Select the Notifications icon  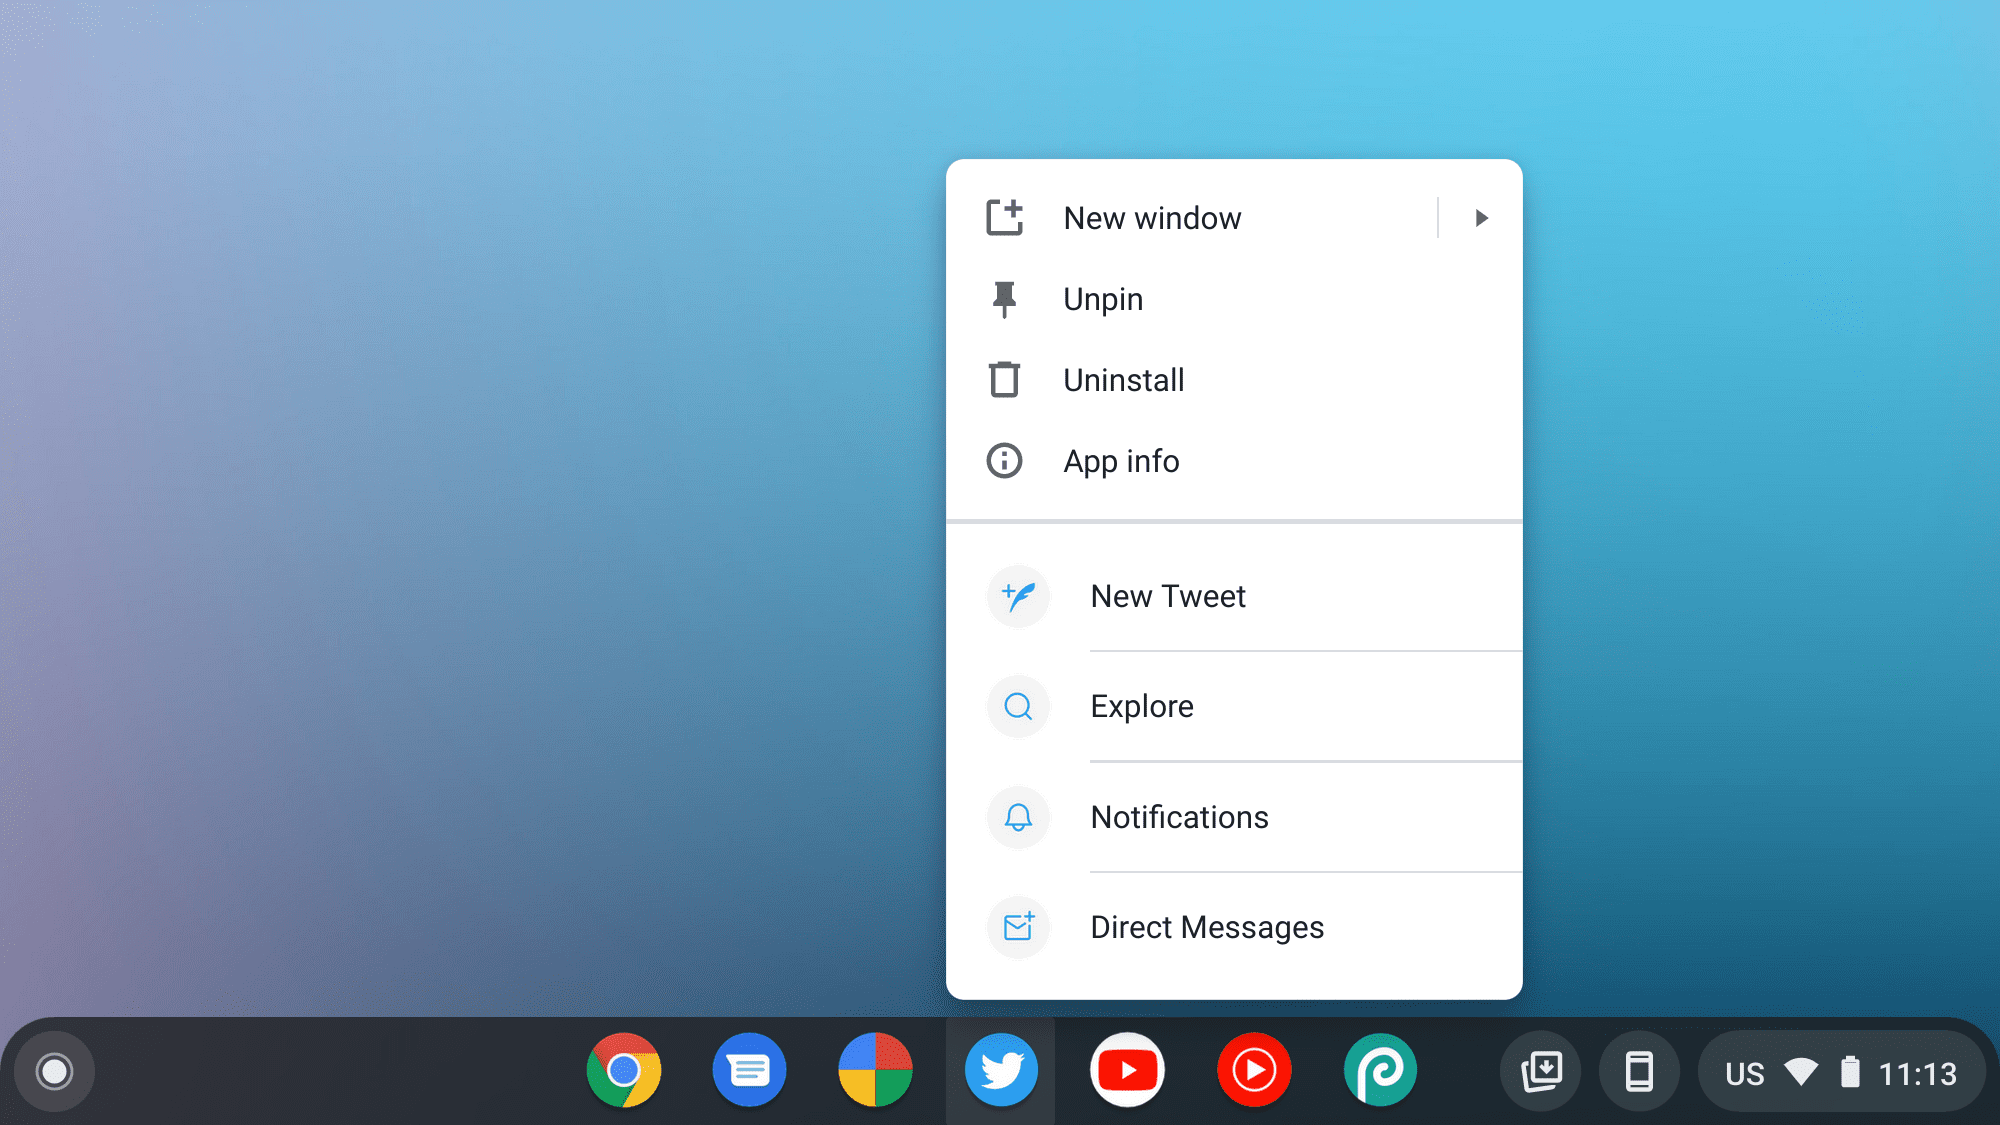pyautogui.click(x=1018, y=816)
